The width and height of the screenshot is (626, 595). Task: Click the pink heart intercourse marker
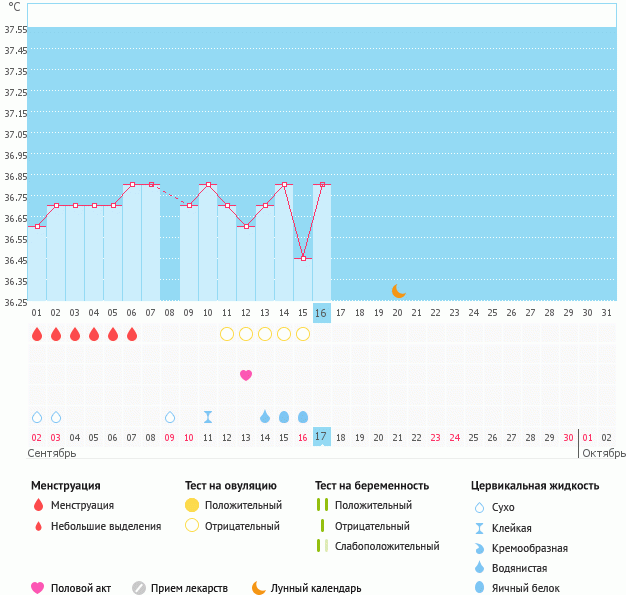pyautogui.click(x=246, y=375)
